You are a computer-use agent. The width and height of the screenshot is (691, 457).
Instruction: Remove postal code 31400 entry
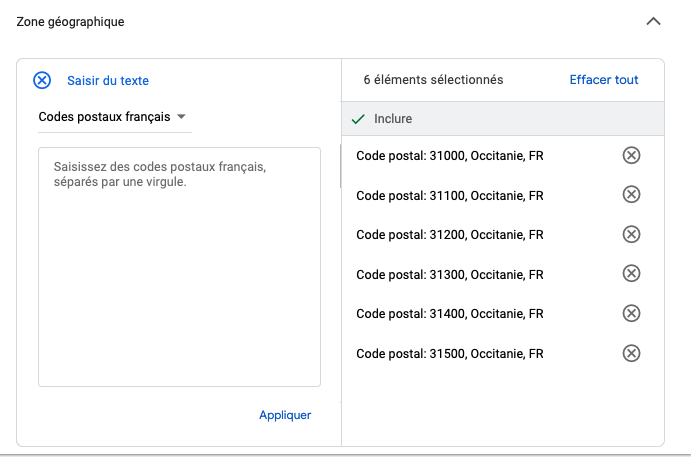point(631,313)
